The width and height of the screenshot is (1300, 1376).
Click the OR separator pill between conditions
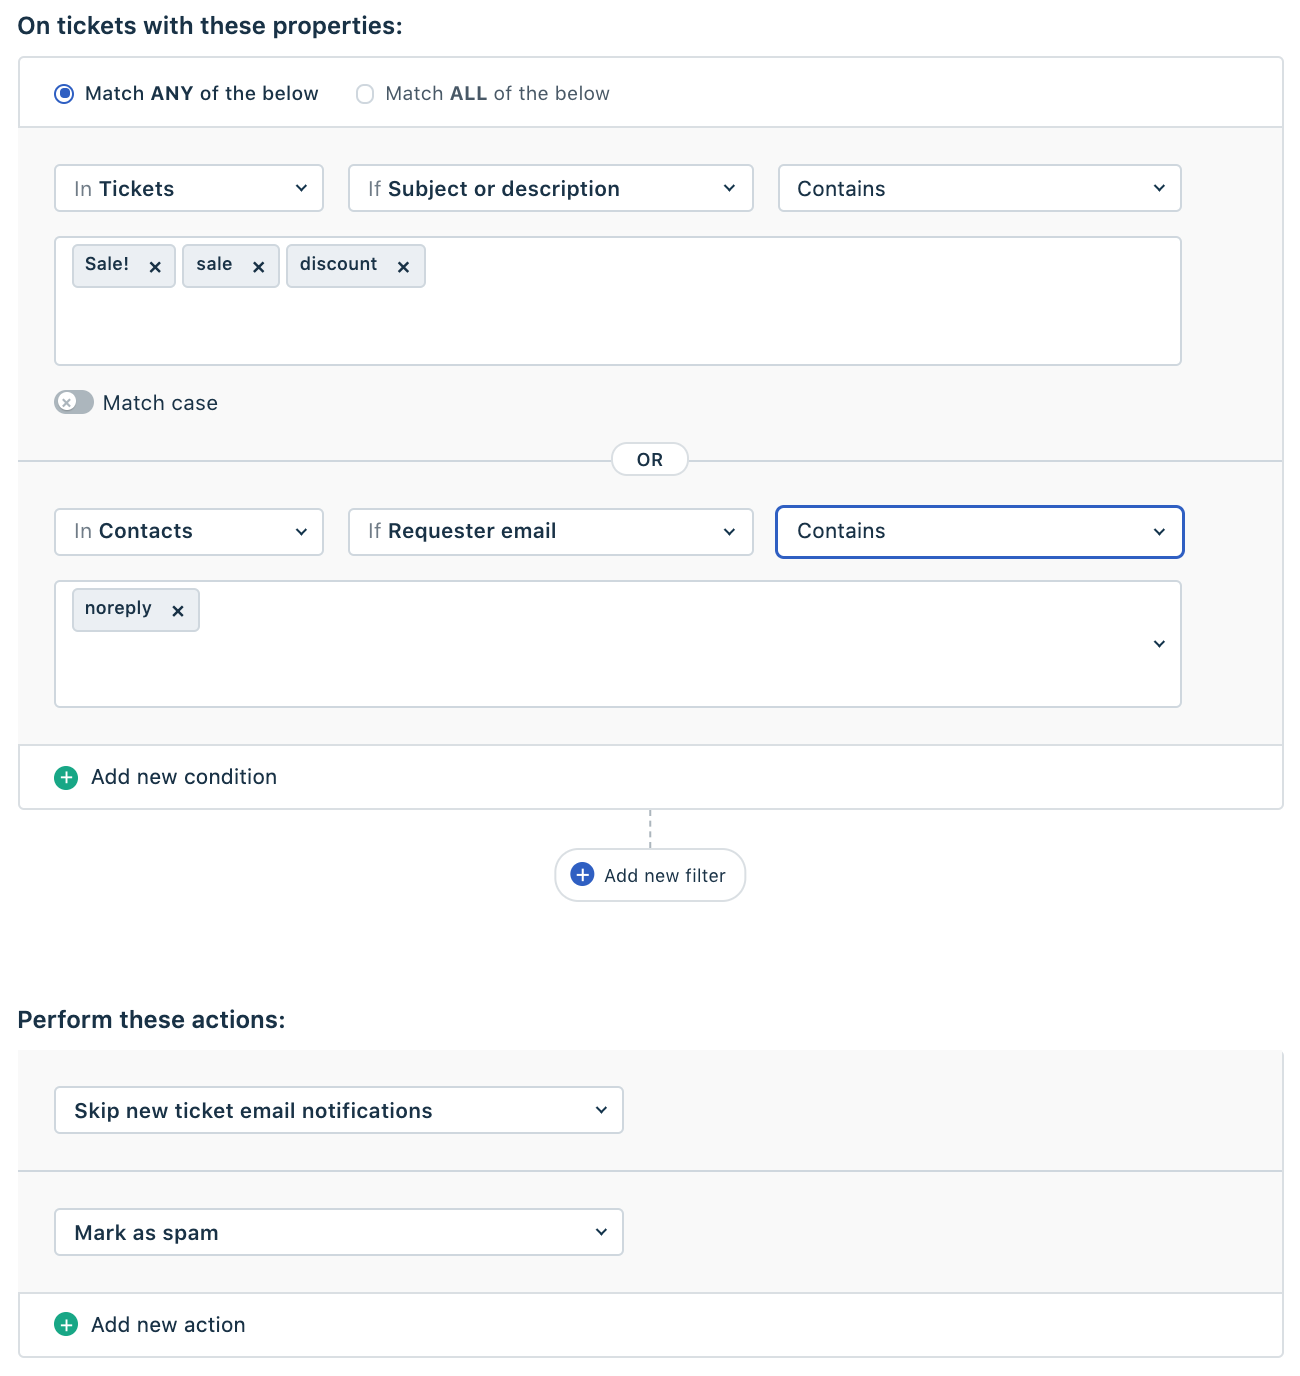(650, 459)
